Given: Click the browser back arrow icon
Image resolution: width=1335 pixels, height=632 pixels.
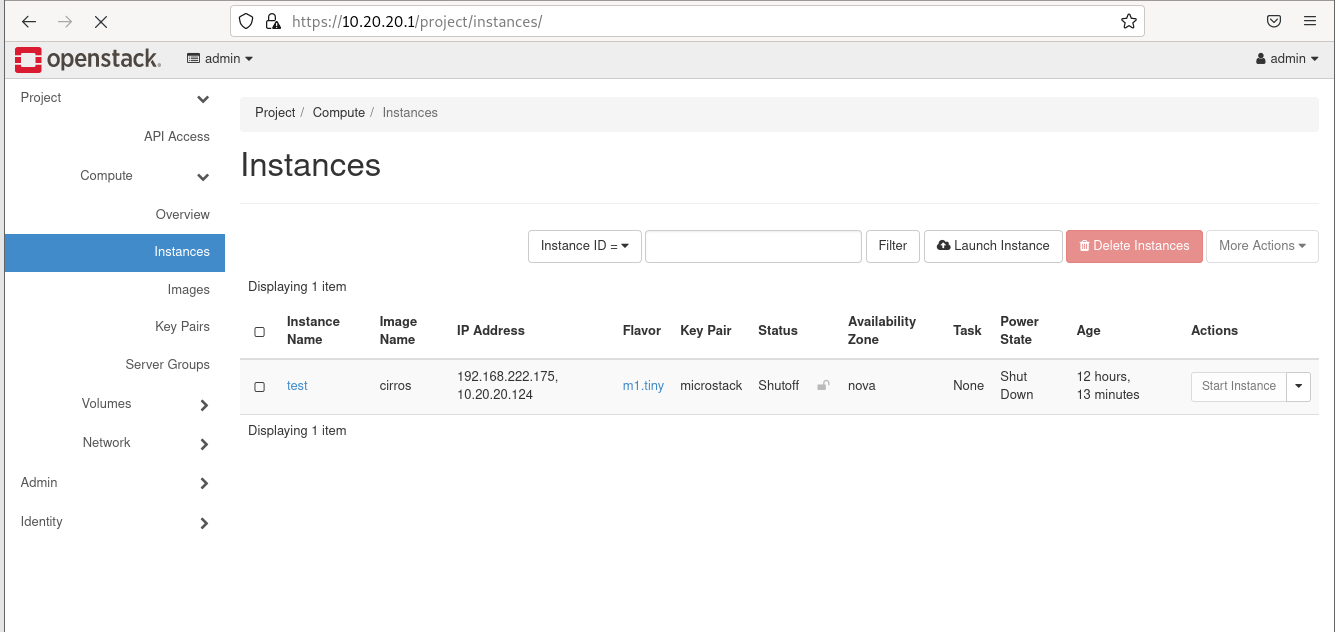Looking at the screenshot, I should coord(28,21).
